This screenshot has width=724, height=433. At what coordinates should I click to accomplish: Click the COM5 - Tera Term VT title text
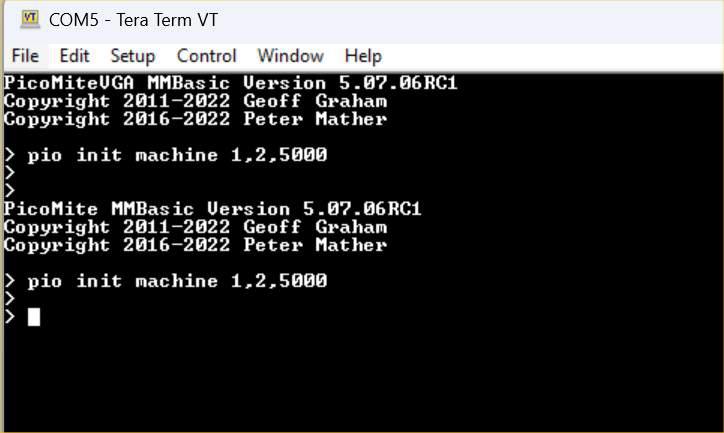click(133, 19)
